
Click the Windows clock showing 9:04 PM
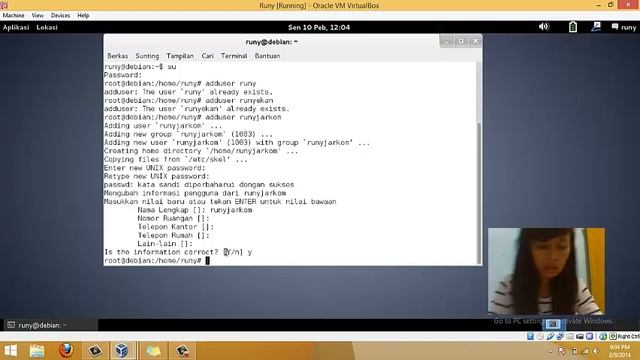(x=620, y=351)
